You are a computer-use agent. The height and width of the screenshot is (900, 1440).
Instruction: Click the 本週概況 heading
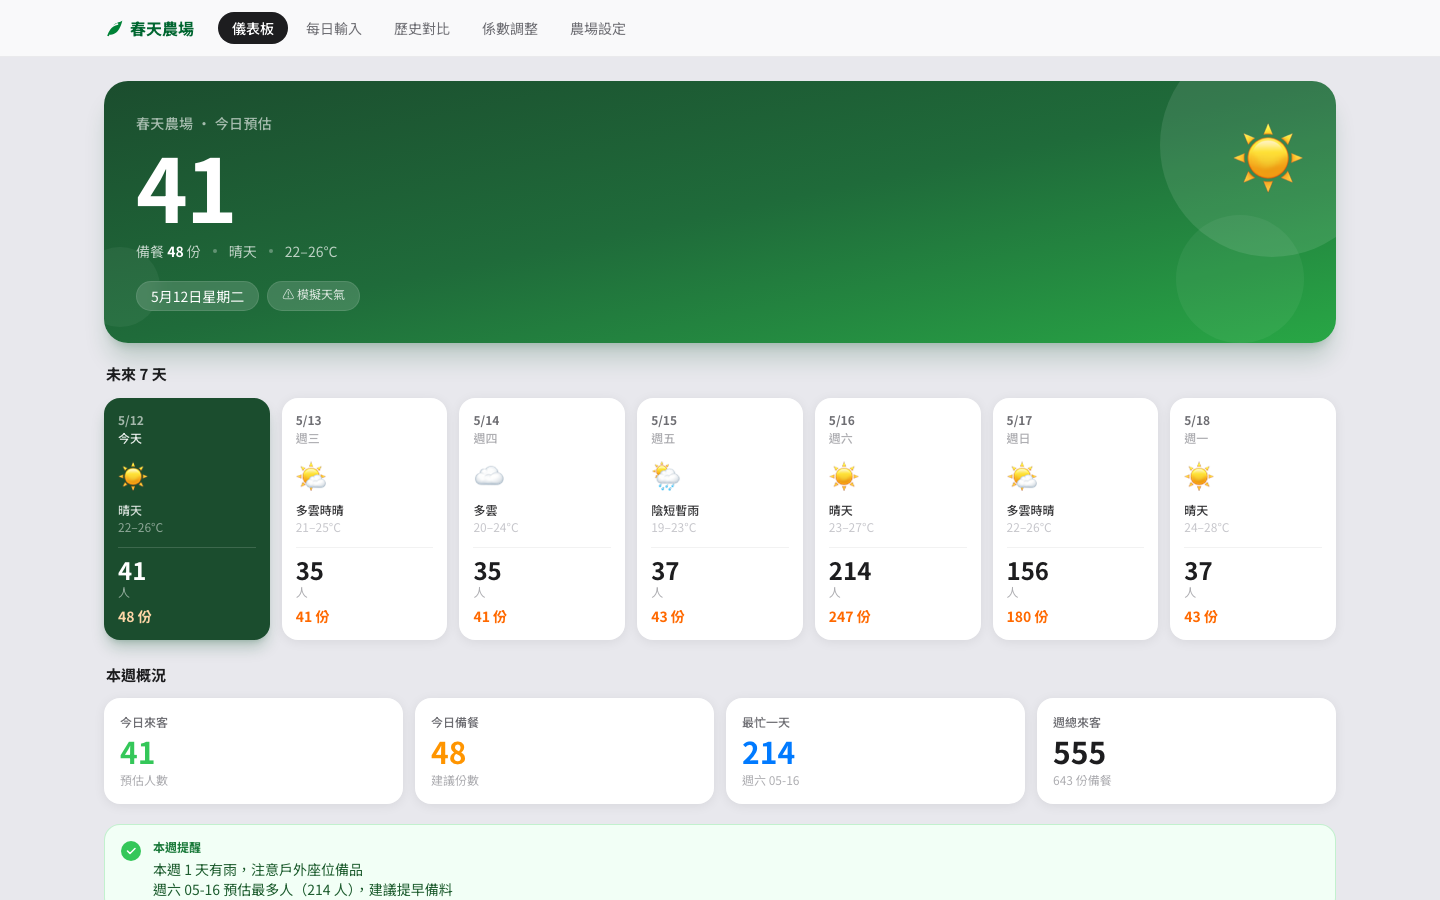136,676
